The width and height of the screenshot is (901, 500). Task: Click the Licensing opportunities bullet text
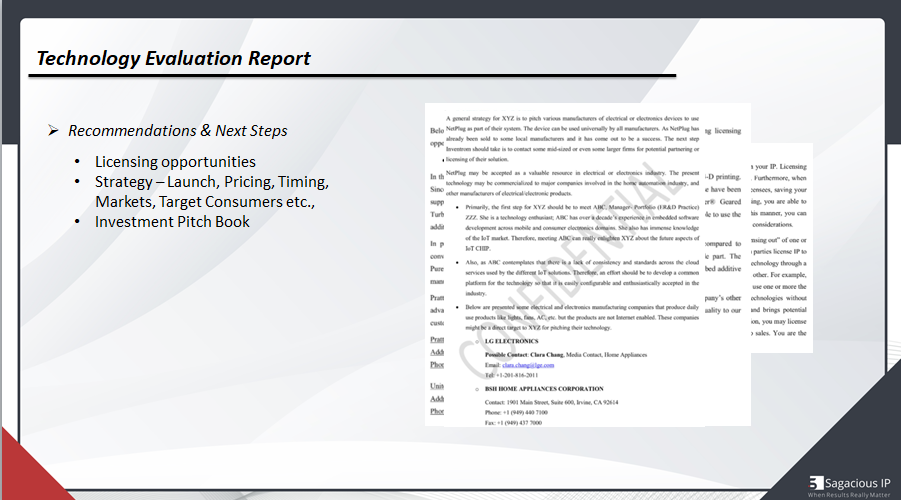click(x=175, y=162)
